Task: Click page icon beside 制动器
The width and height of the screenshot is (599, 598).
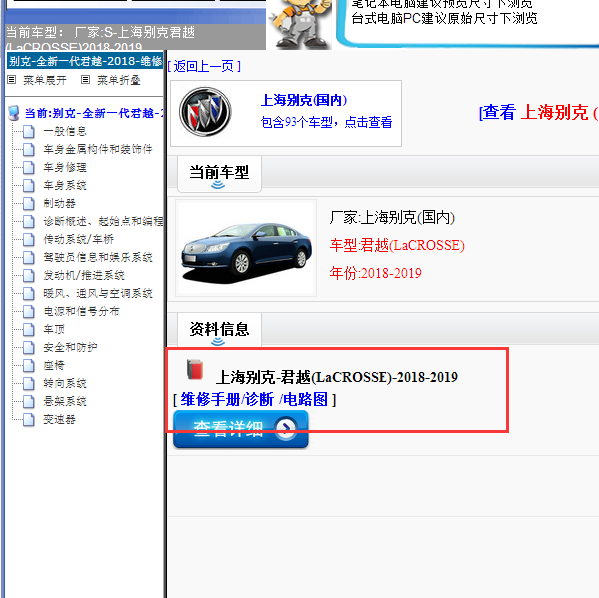Action: (x=29, y=203)
